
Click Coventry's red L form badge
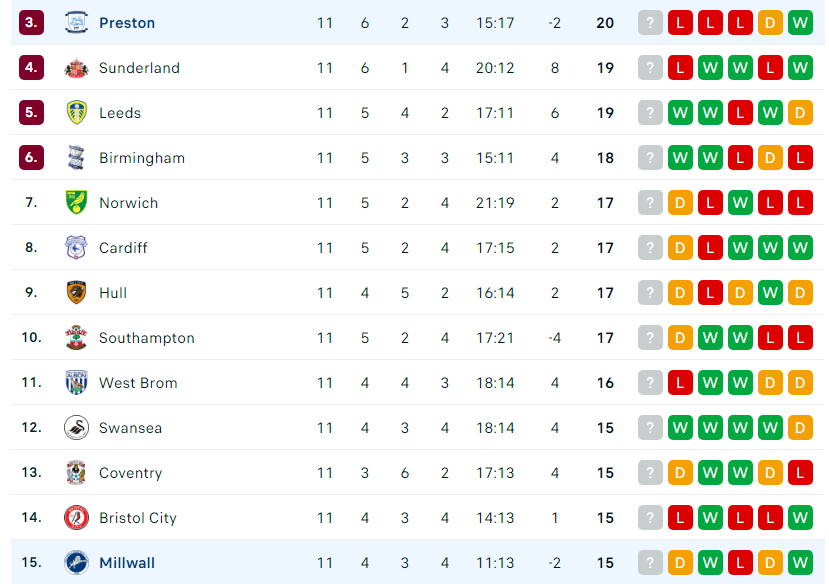click(800, 472)
